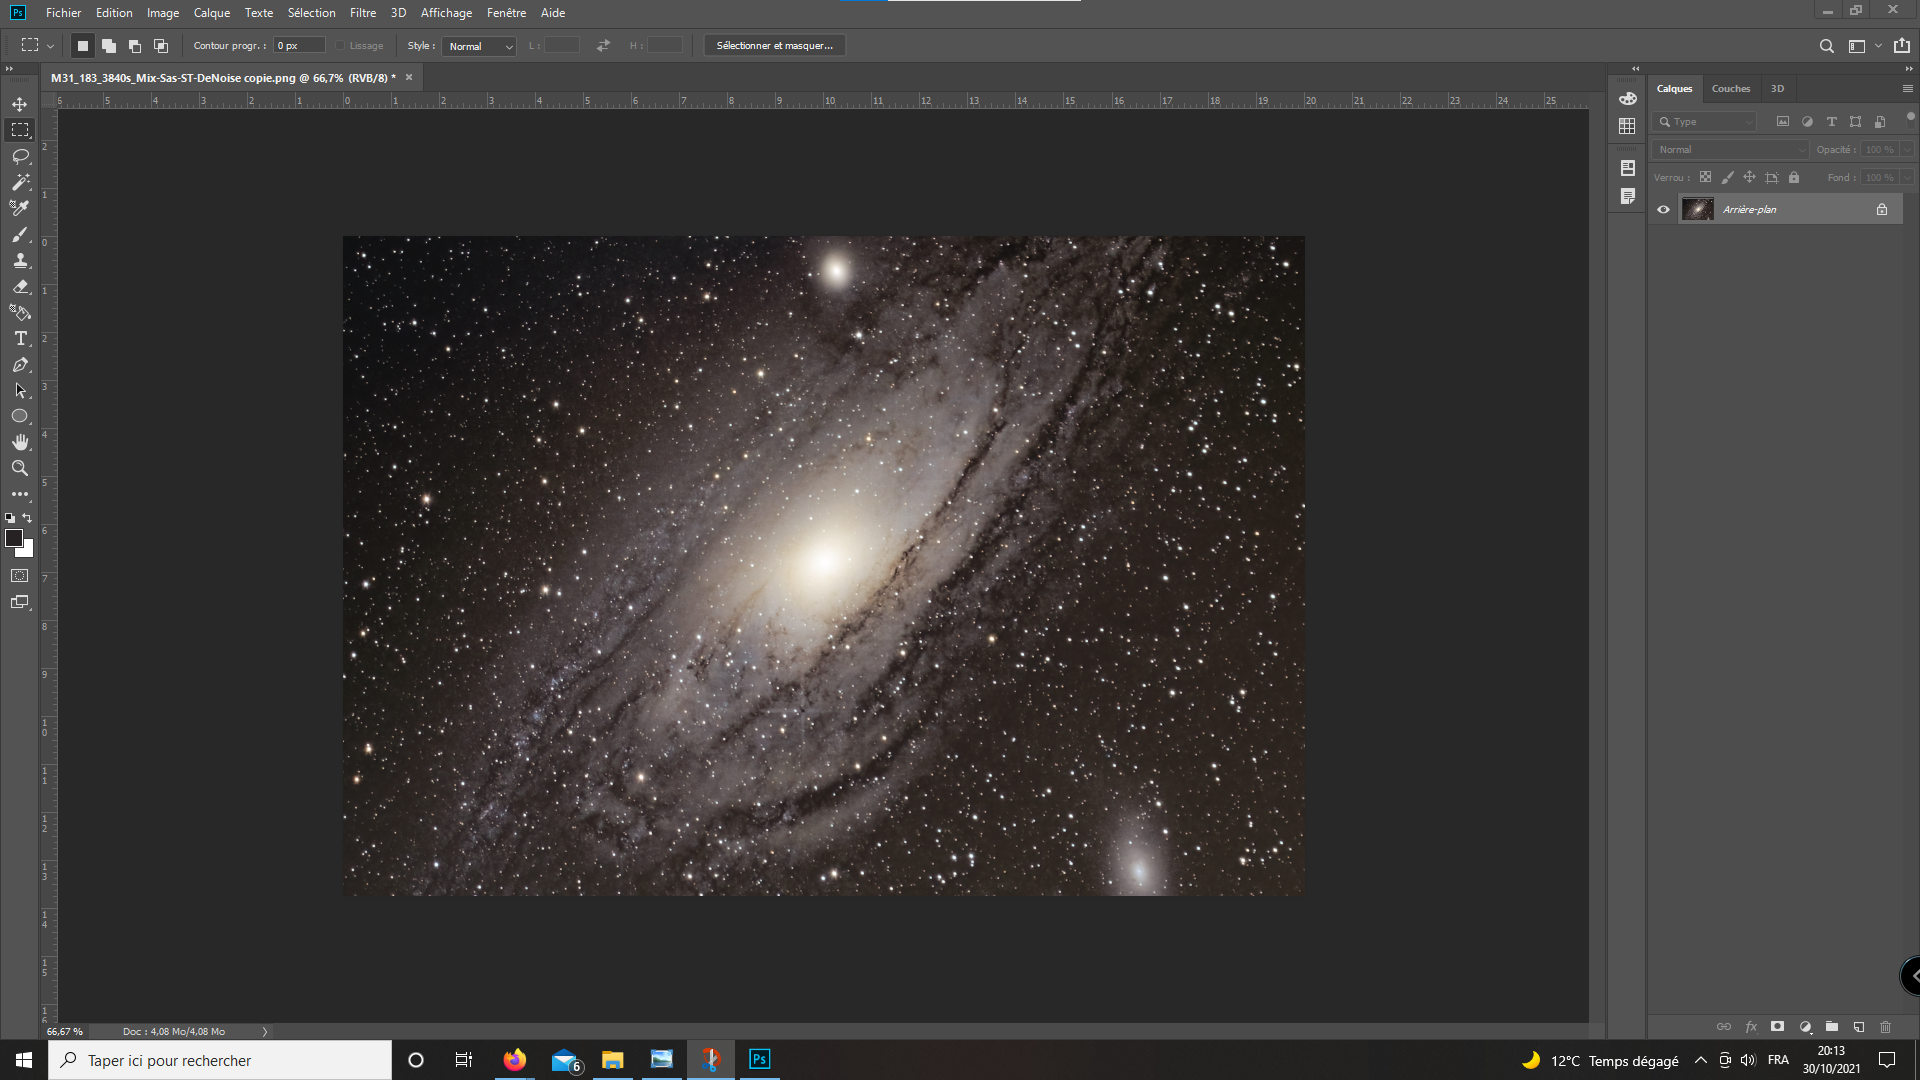Open the layer blend mode dropdown

pyautogui.click(x=1730, y=150)
